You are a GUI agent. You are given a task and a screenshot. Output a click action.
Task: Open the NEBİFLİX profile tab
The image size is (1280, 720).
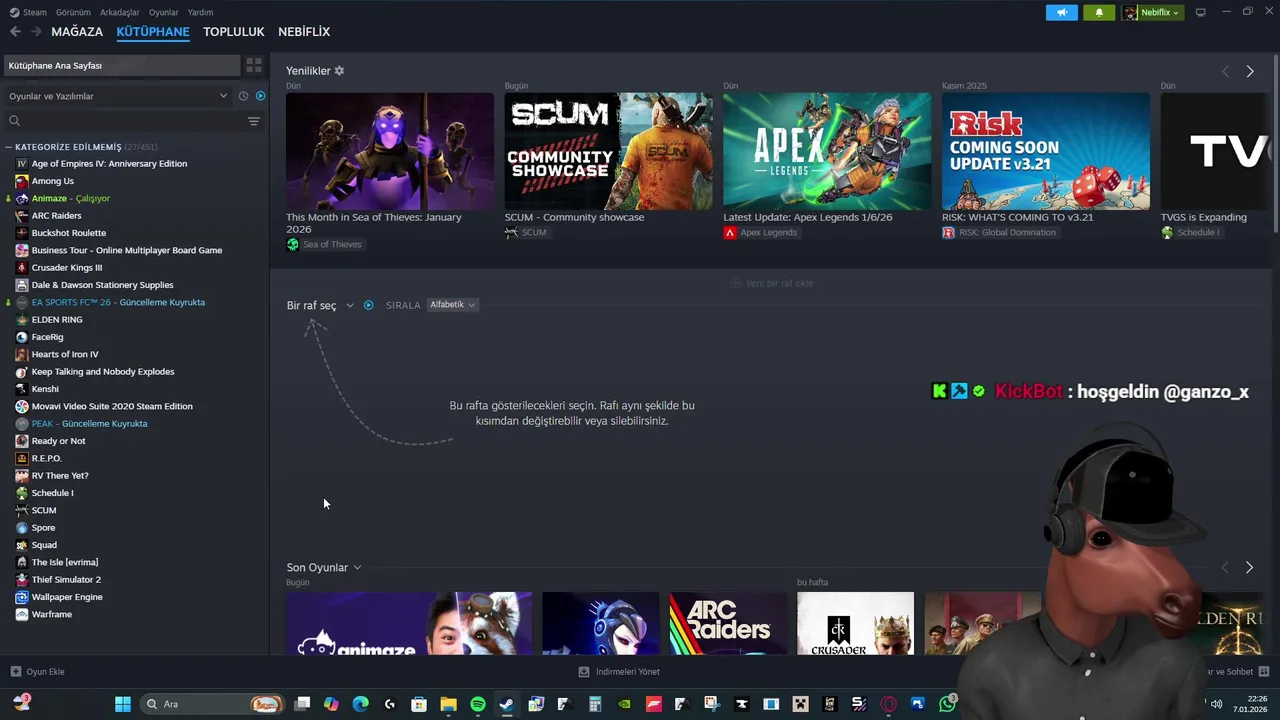pos(304,32)
